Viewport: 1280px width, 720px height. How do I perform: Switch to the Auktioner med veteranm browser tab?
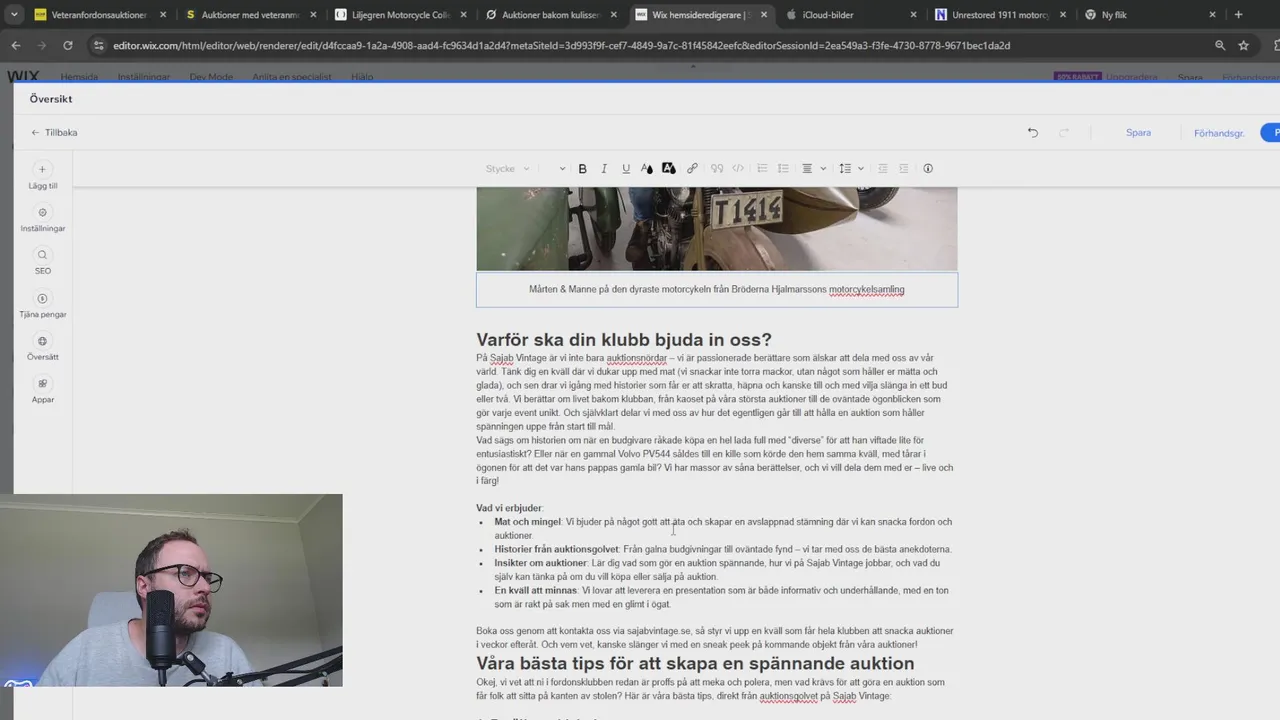pyautogui.click(x=250, y=15)
